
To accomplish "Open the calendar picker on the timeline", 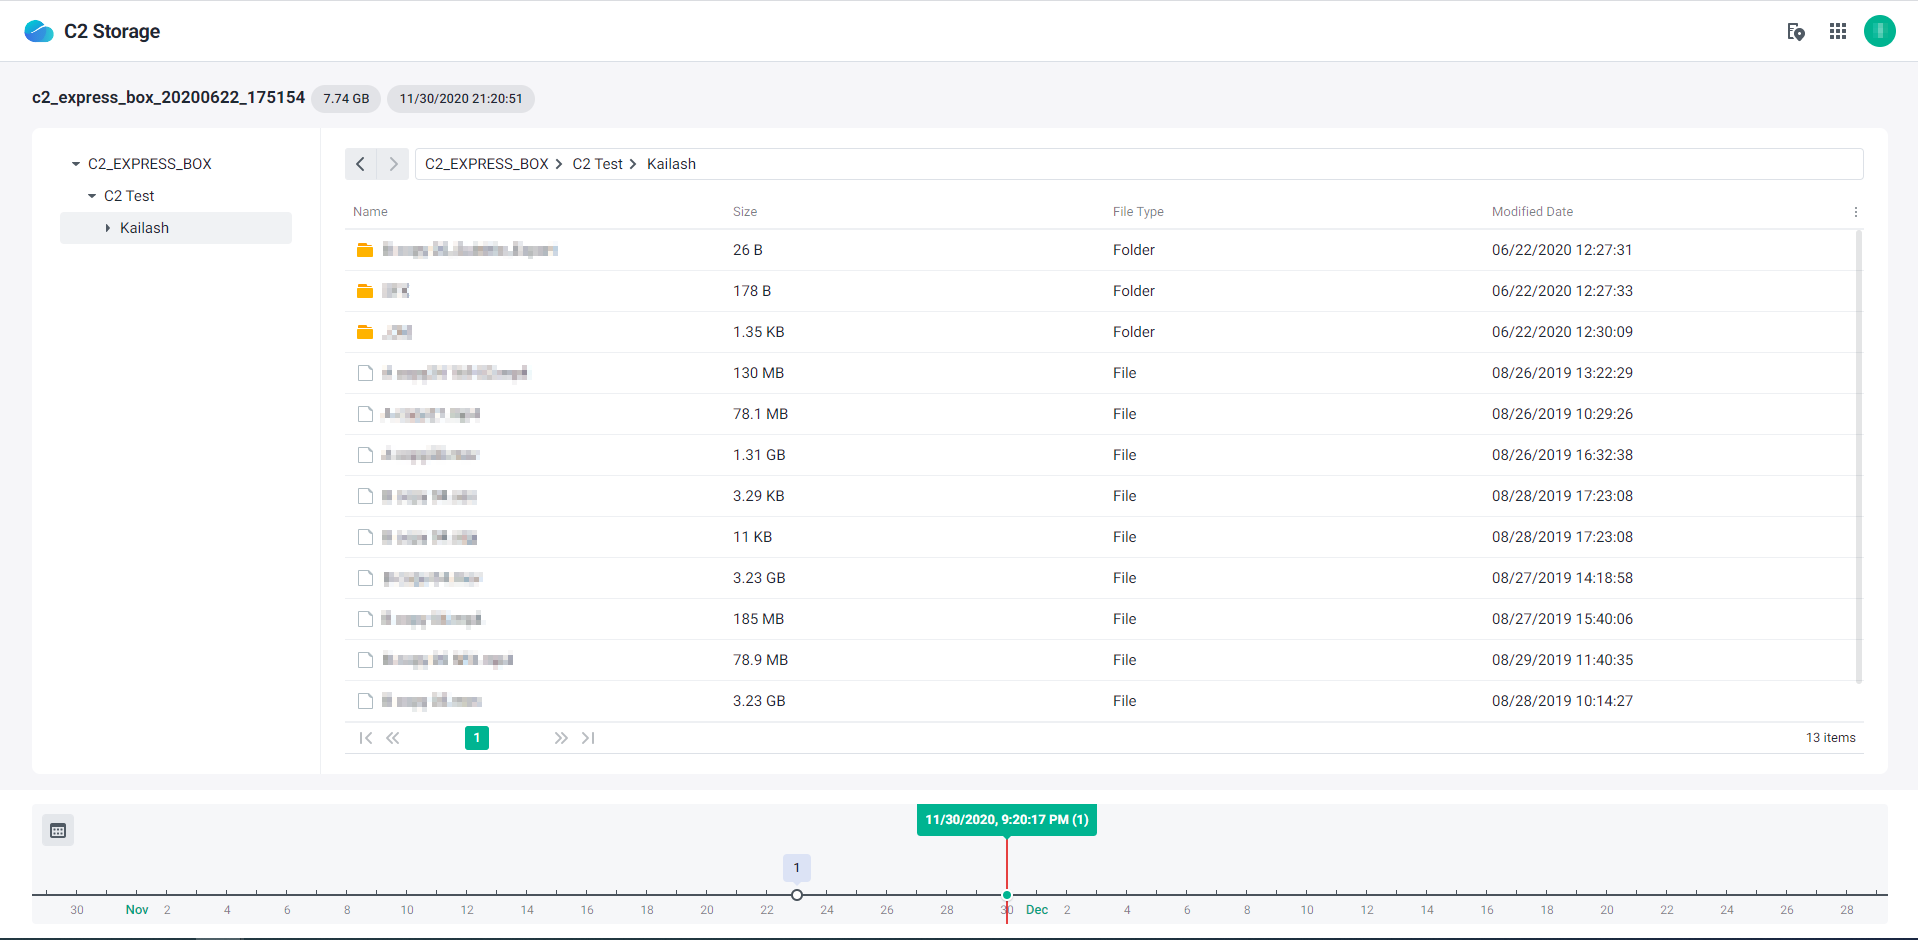I will click(57, 829).
